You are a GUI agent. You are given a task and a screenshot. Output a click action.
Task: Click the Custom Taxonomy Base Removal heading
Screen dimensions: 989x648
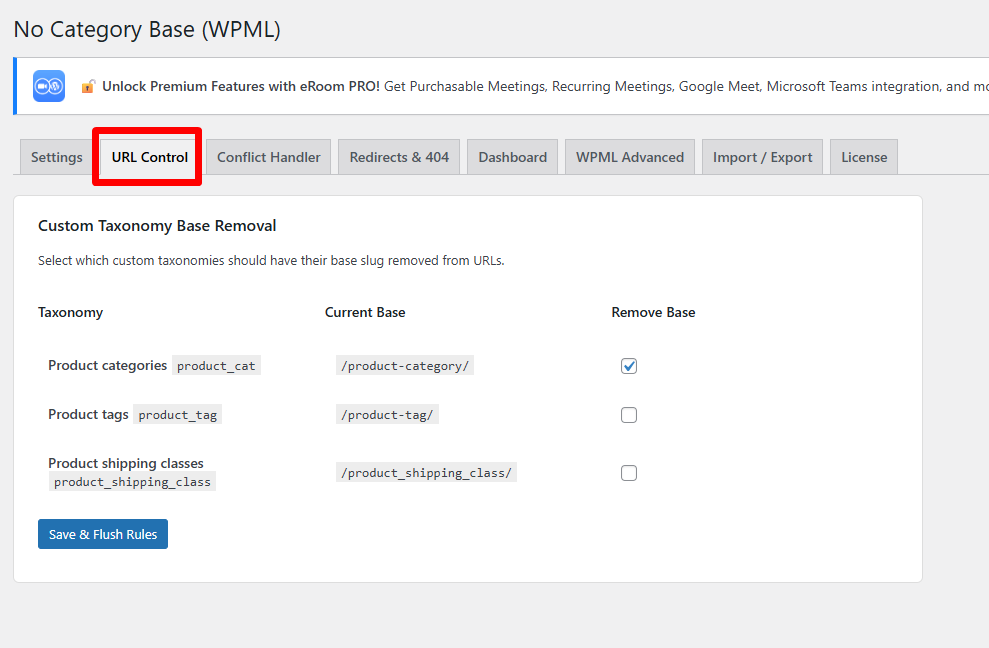click(x=157, y=226)
